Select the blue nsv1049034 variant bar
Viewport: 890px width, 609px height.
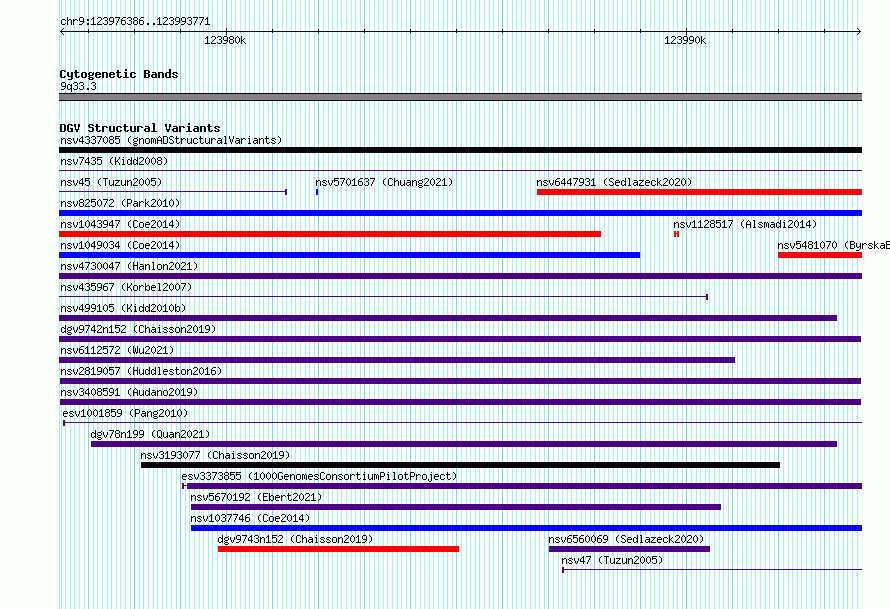coord(350,255)
